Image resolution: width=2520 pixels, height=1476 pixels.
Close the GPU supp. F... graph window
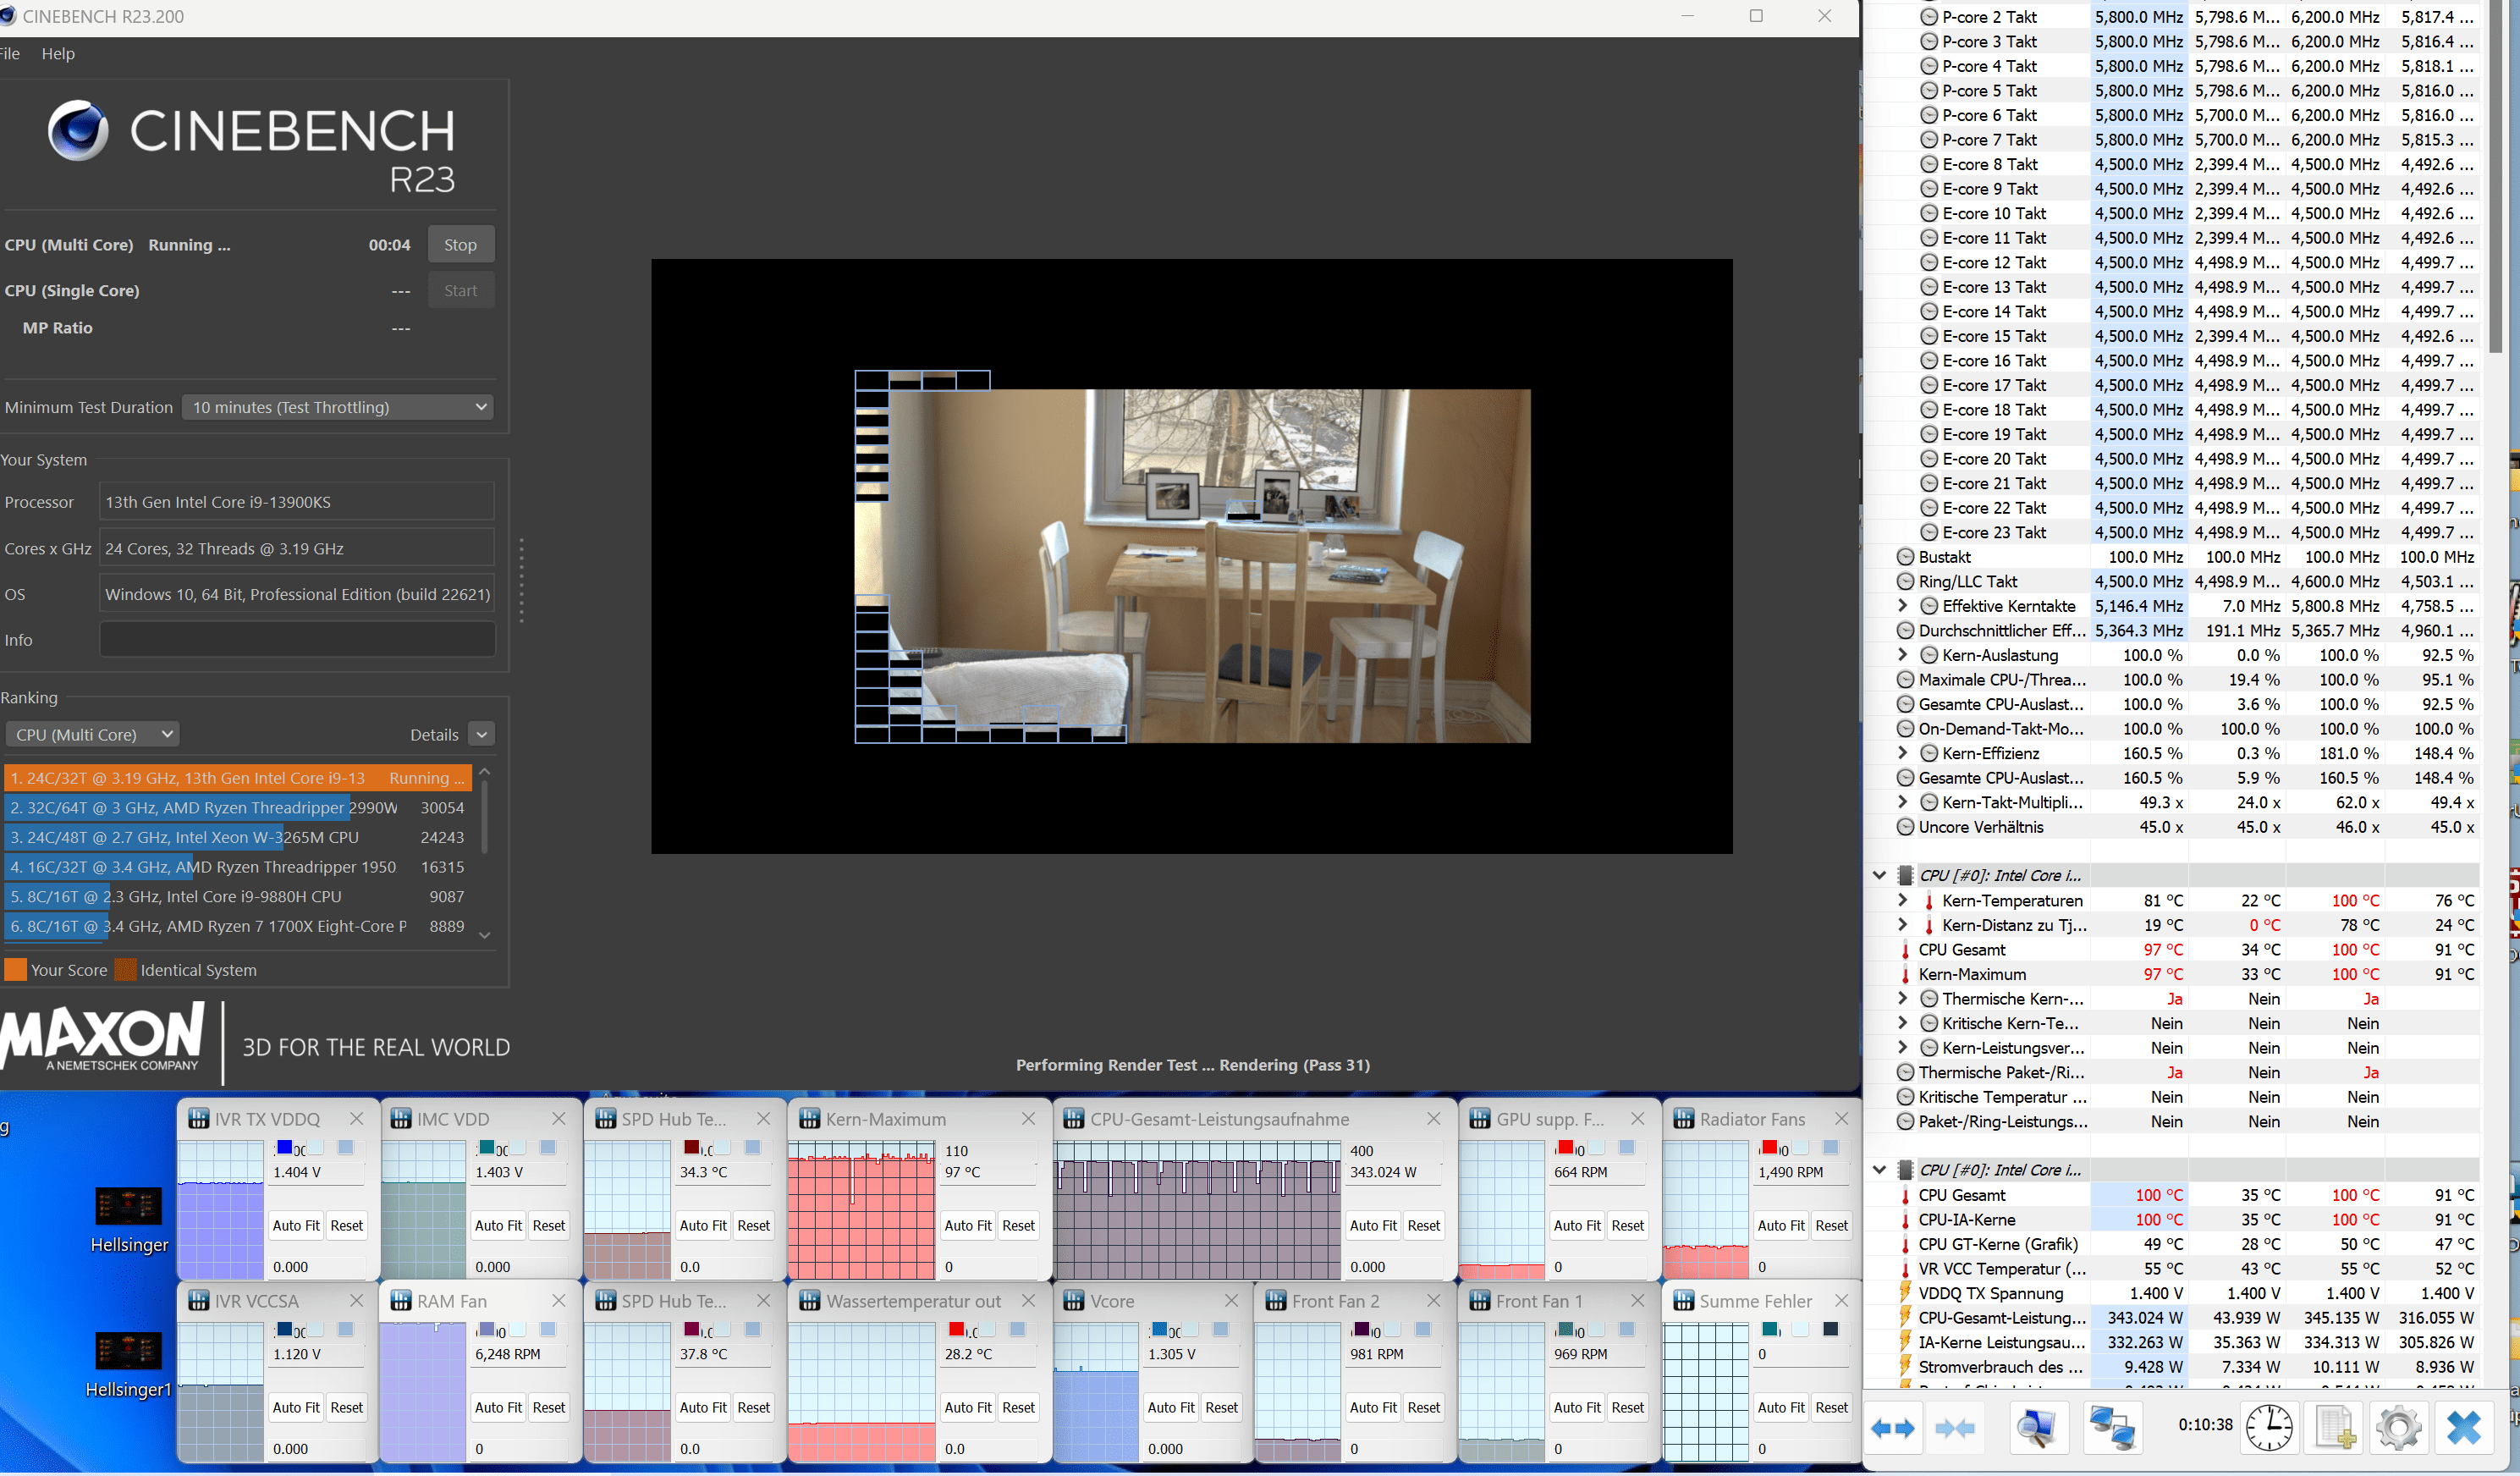[x=1637, y=1119]
